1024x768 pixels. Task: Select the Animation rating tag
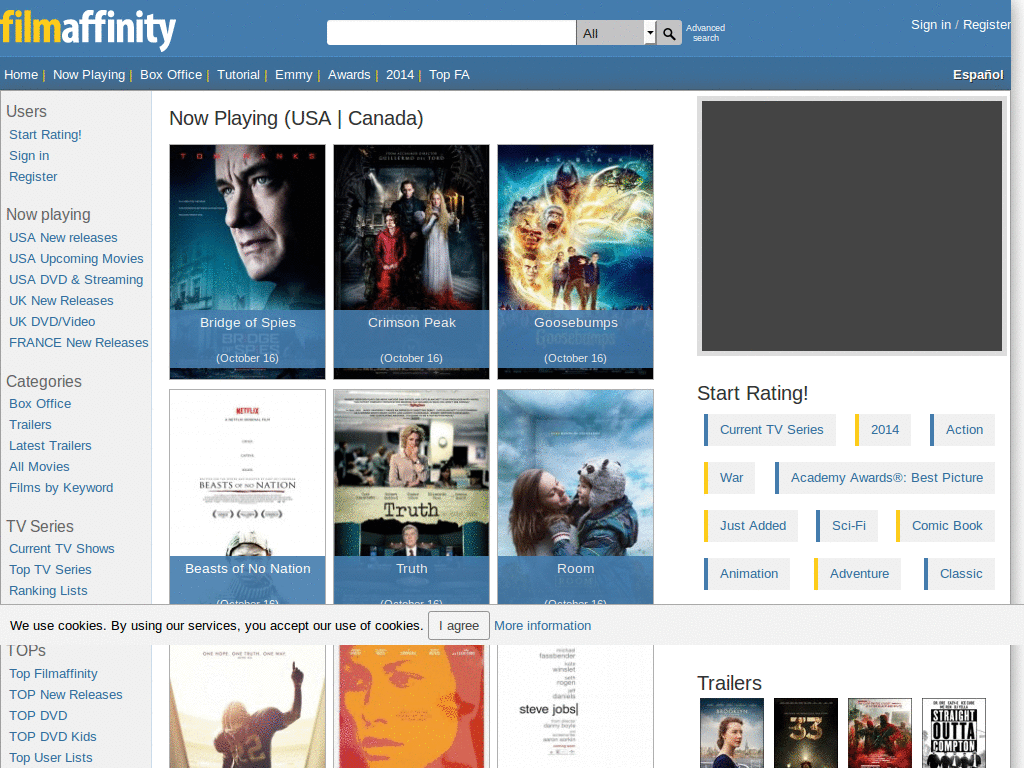[x=747, y=573]
